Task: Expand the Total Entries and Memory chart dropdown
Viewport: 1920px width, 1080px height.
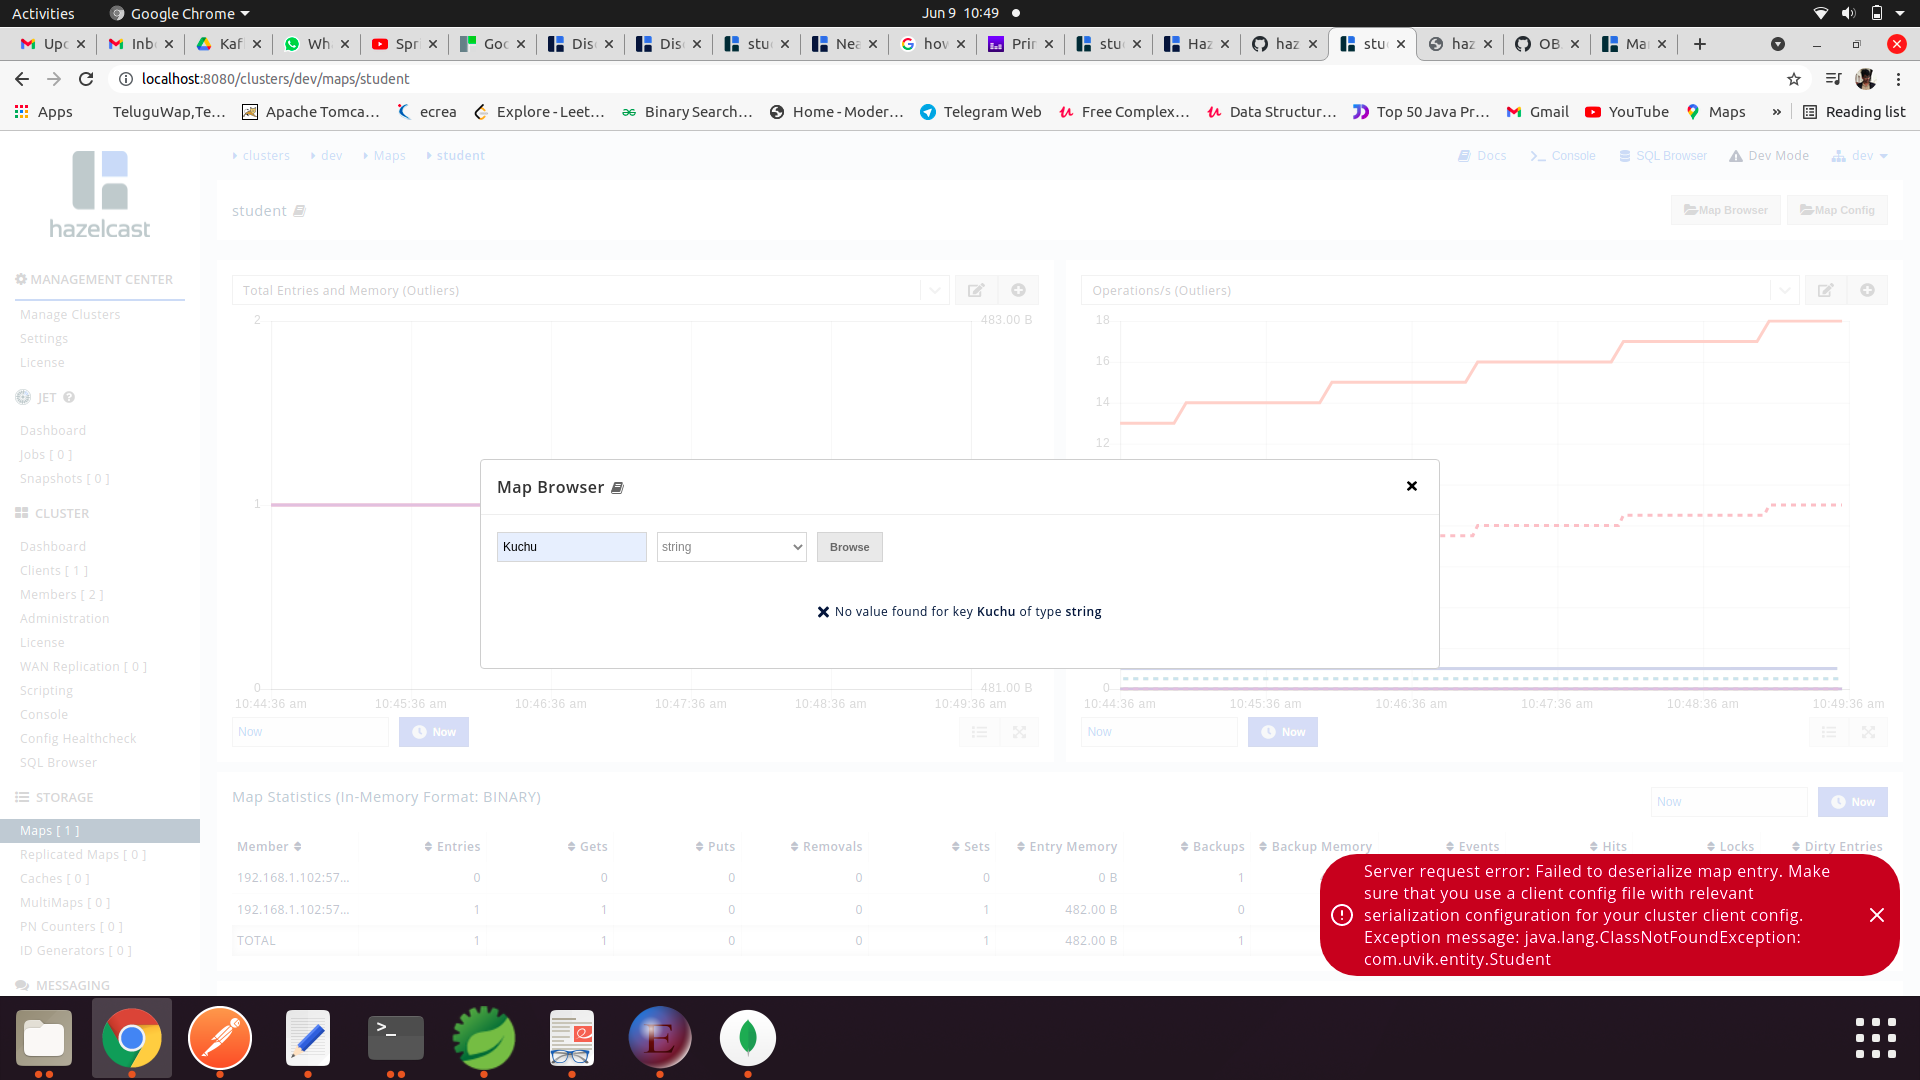Action: [x=935, y=290]
